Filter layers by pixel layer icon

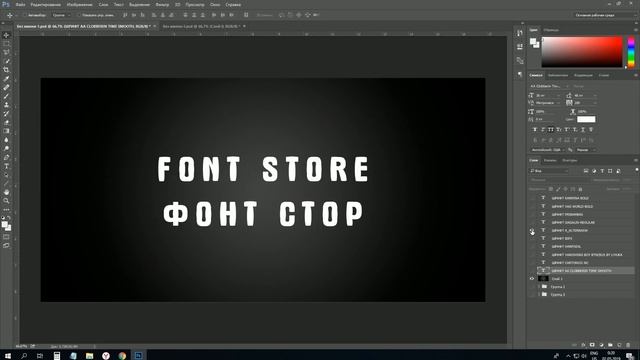(x=586, y=171)
